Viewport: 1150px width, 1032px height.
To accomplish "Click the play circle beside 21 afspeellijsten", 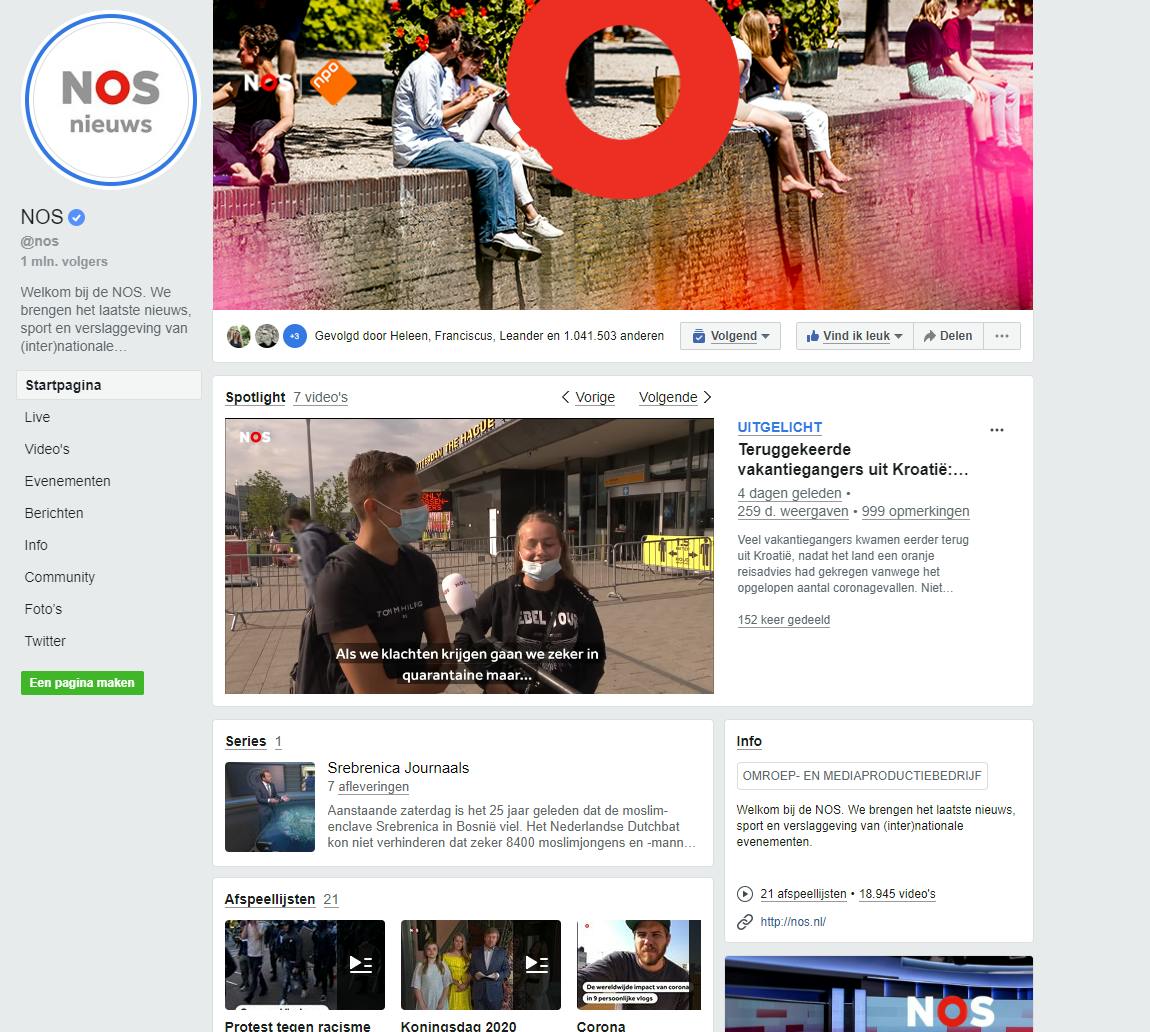I will 744,894.
